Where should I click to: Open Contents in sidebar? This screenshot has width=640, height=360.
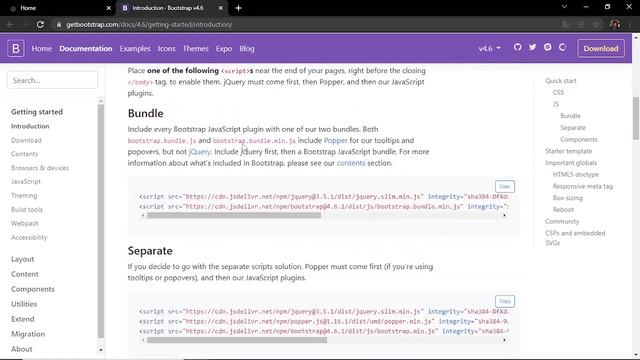point(24,154)
